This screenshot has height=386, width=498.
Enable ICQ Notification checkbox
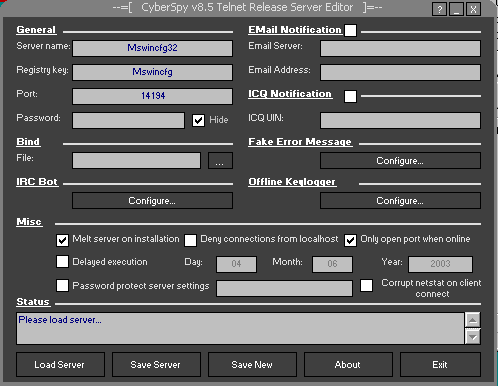(x=350, y=96)
